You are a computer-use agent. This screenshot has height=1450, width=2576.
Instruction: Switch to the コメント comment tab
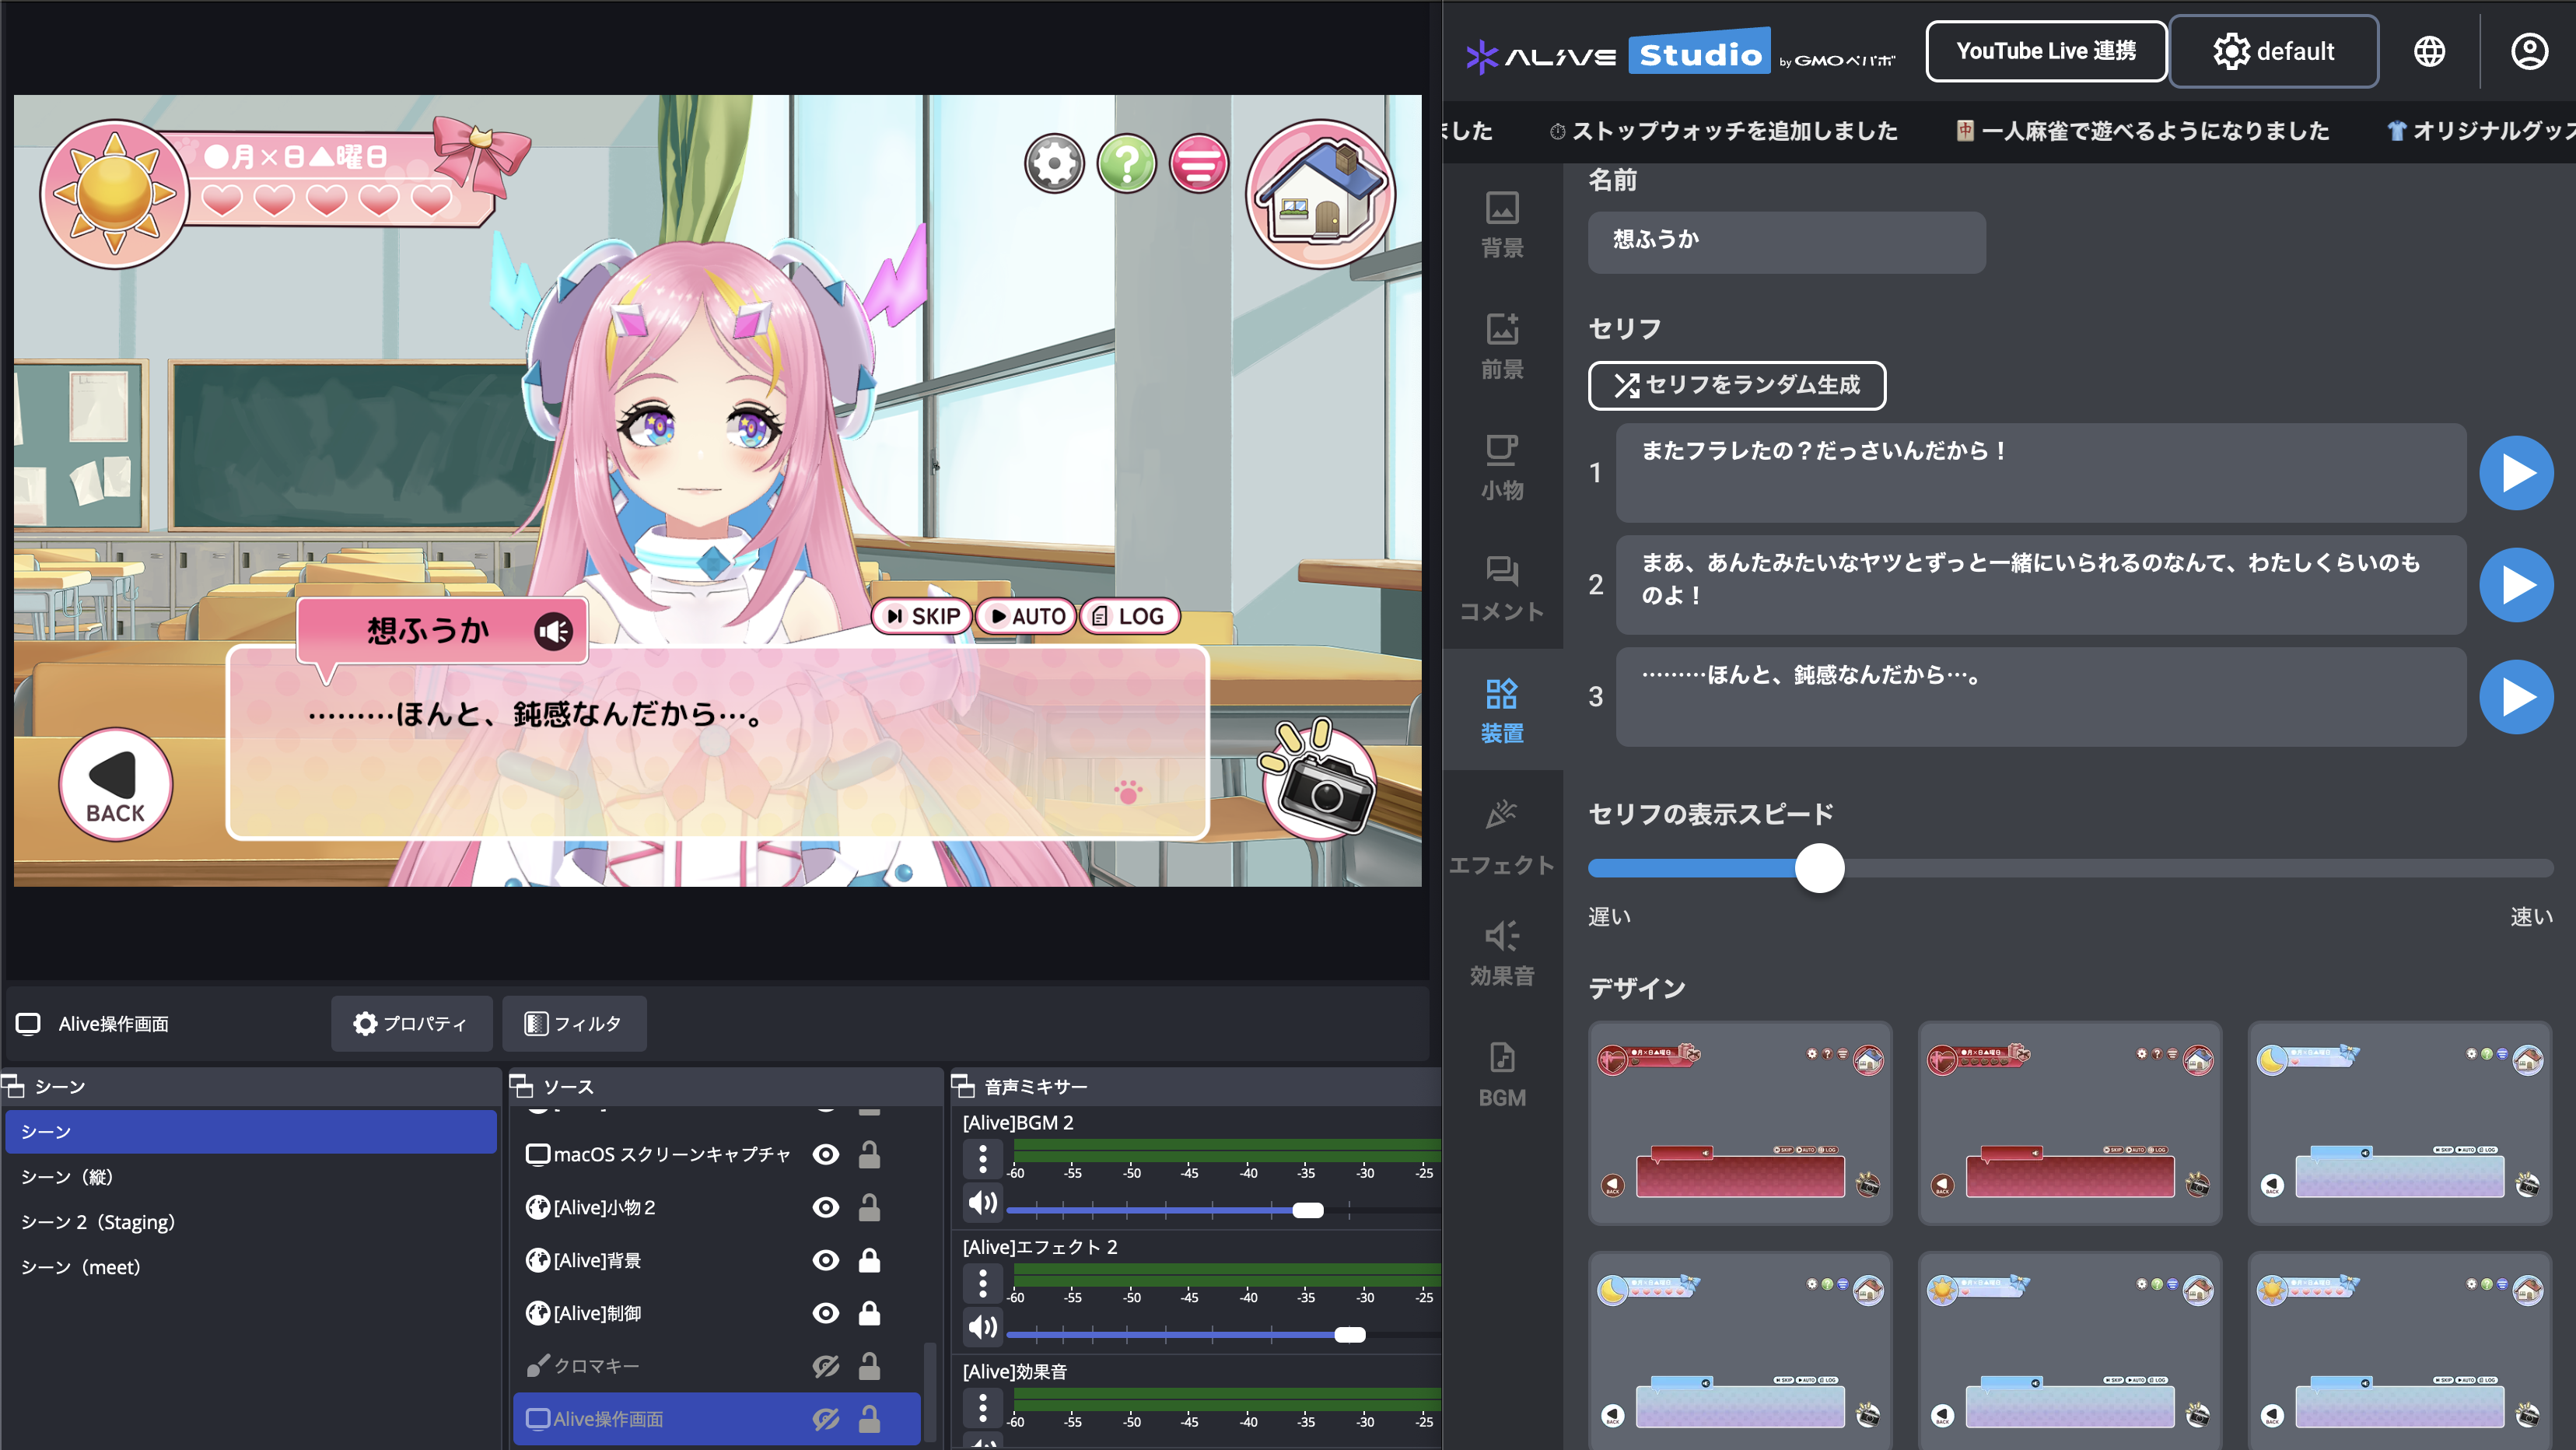(x=1501, y=588)
